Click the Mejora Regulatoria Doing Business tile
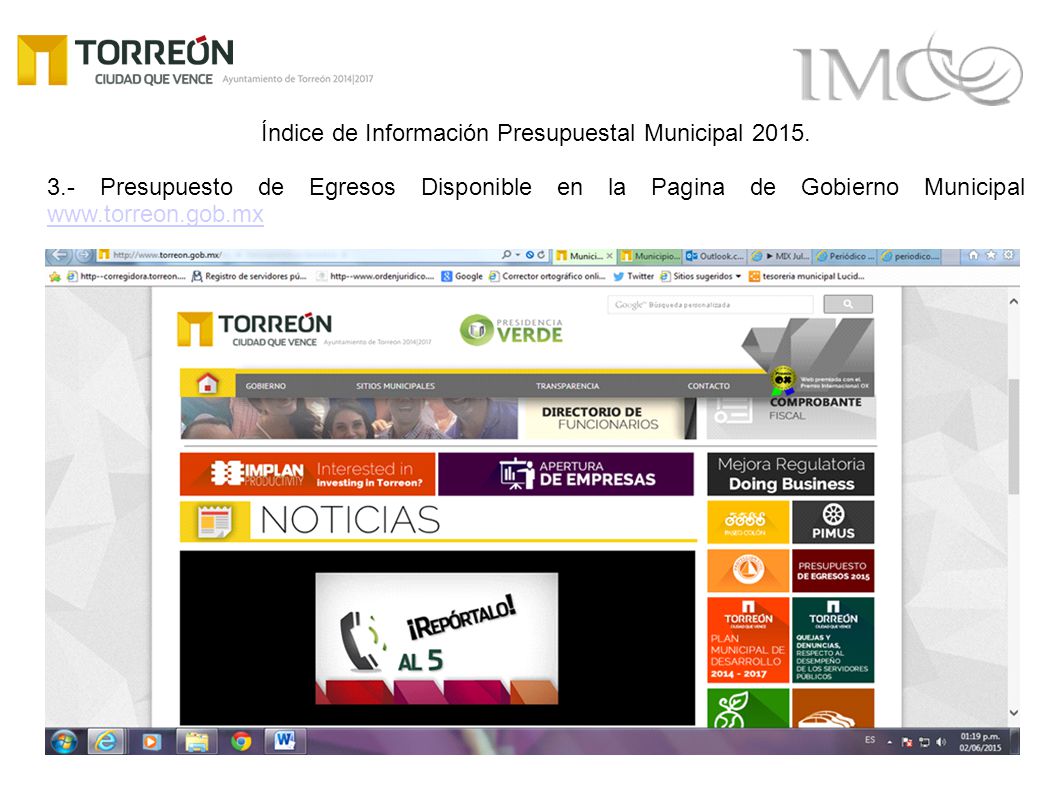 [791, 474]
